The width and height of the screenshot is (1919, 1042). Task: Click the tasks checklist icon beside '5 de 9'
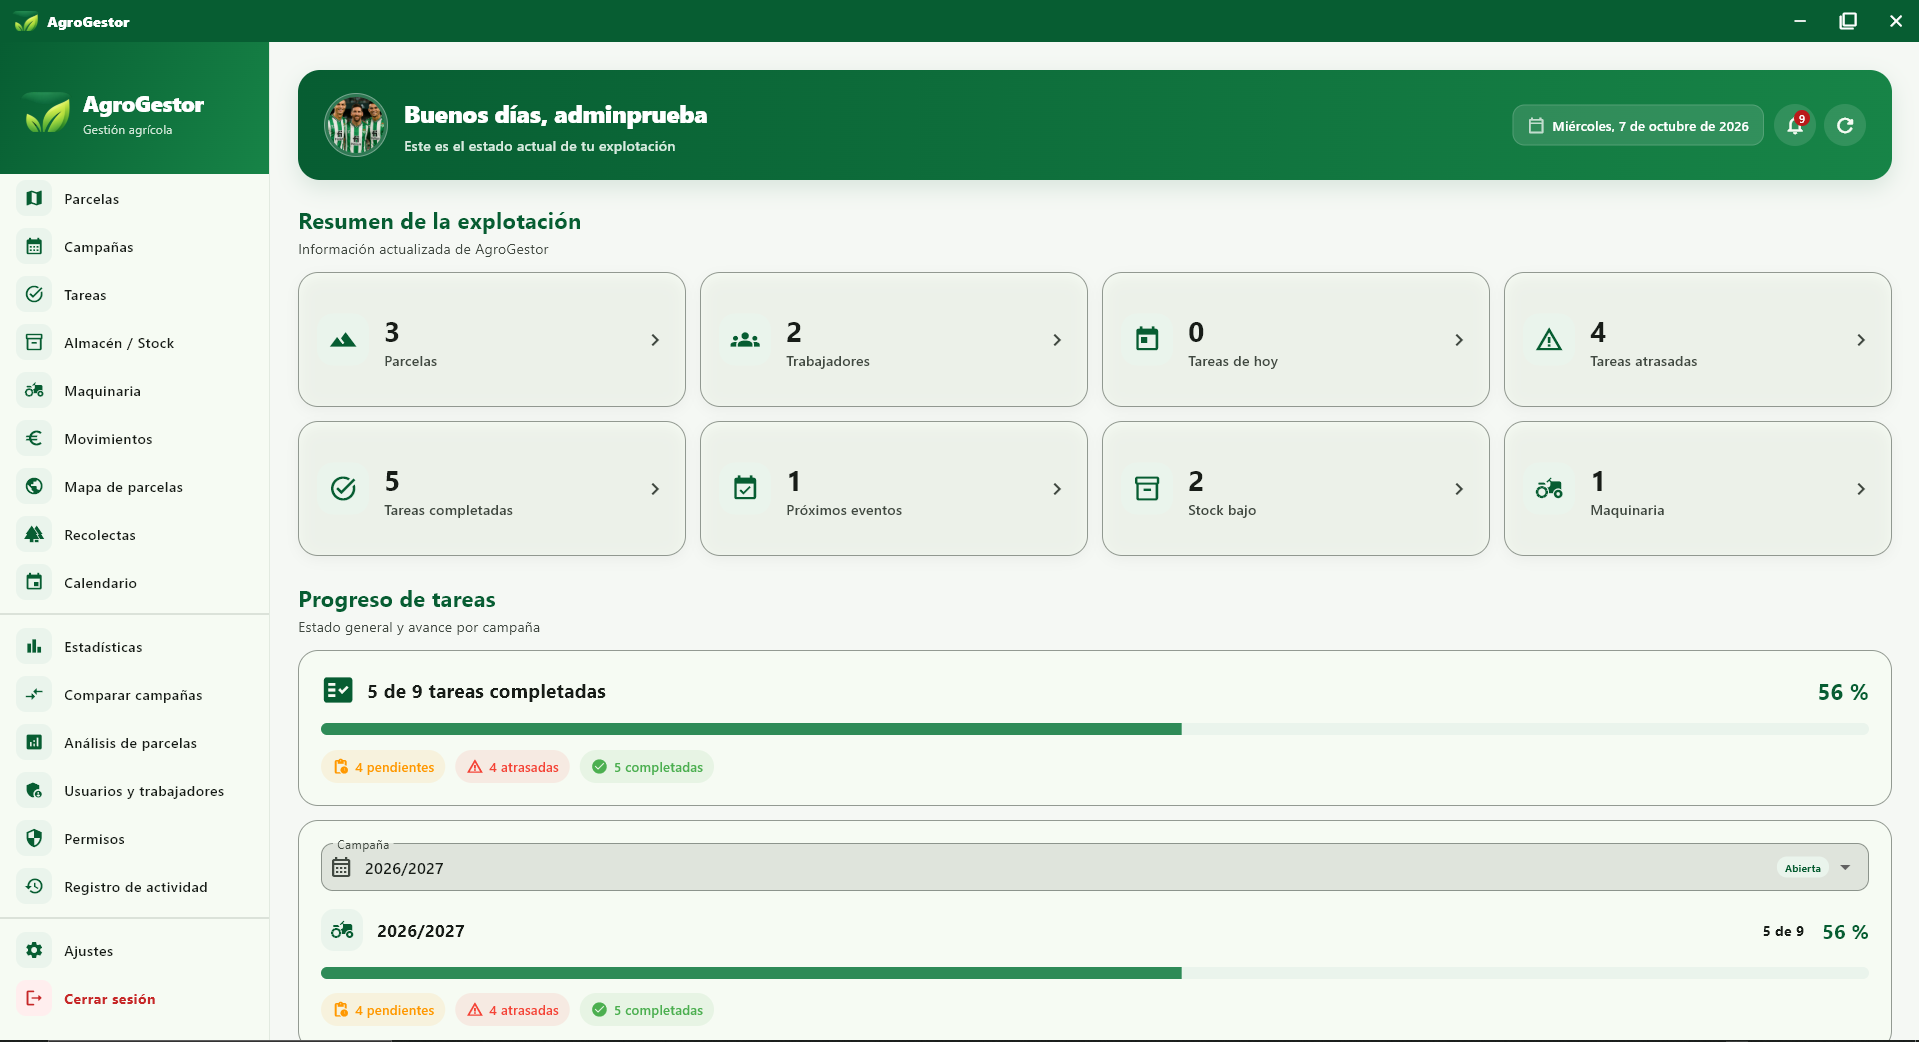tap(338, 690)
